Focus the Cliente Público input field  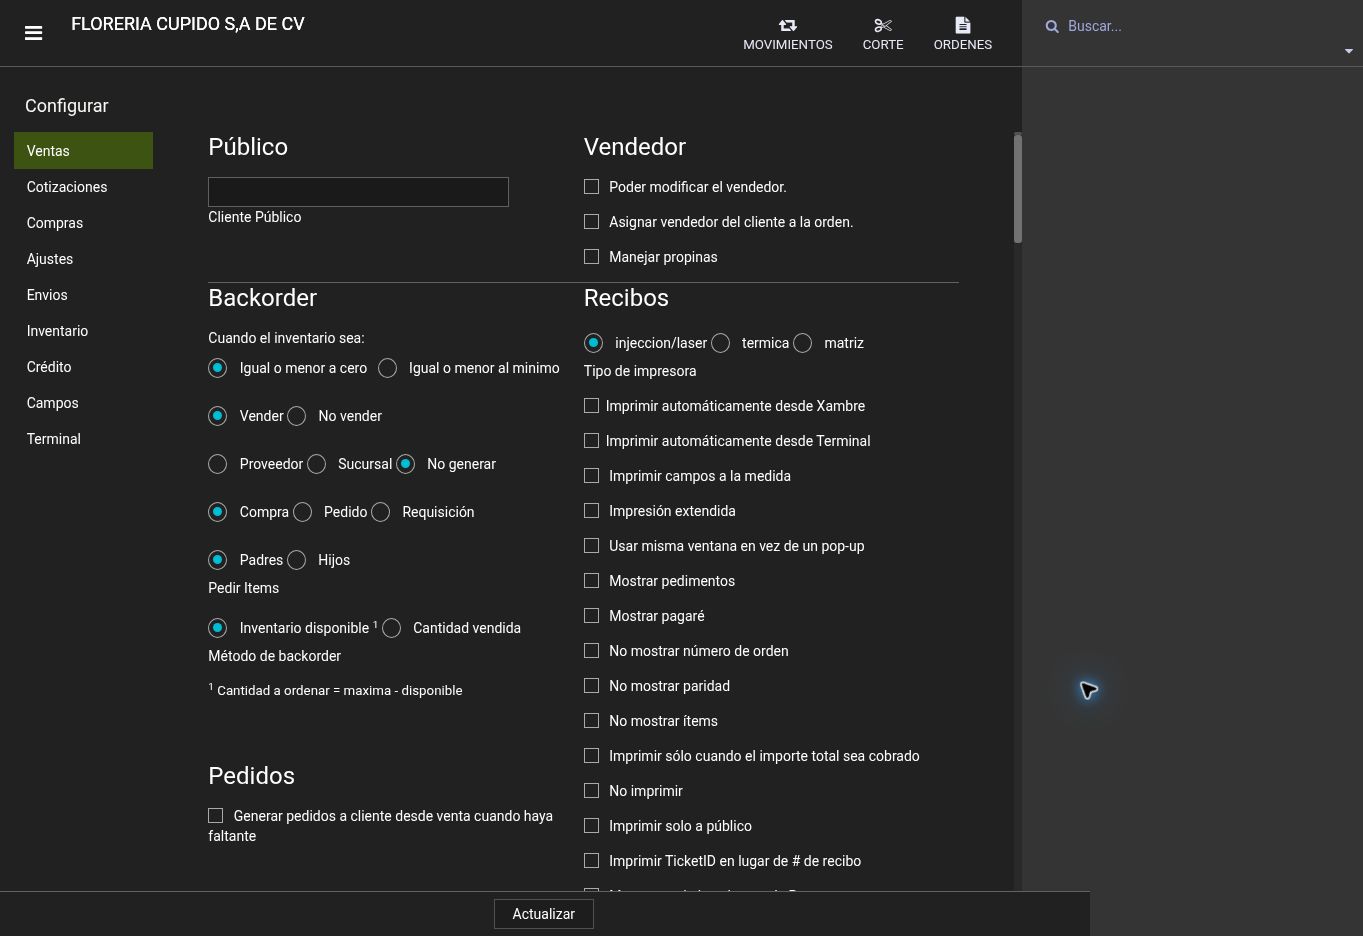(358, 192)
